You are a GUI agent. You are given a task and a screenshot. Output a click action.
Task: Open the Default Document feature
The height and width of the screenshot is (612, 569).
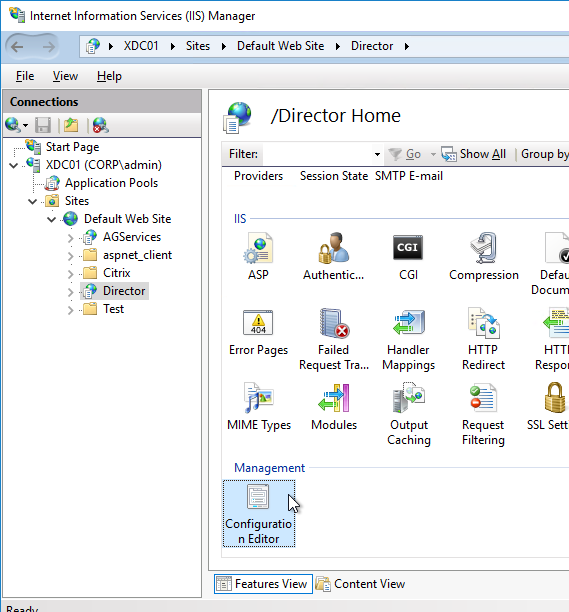tap(552, 263)
